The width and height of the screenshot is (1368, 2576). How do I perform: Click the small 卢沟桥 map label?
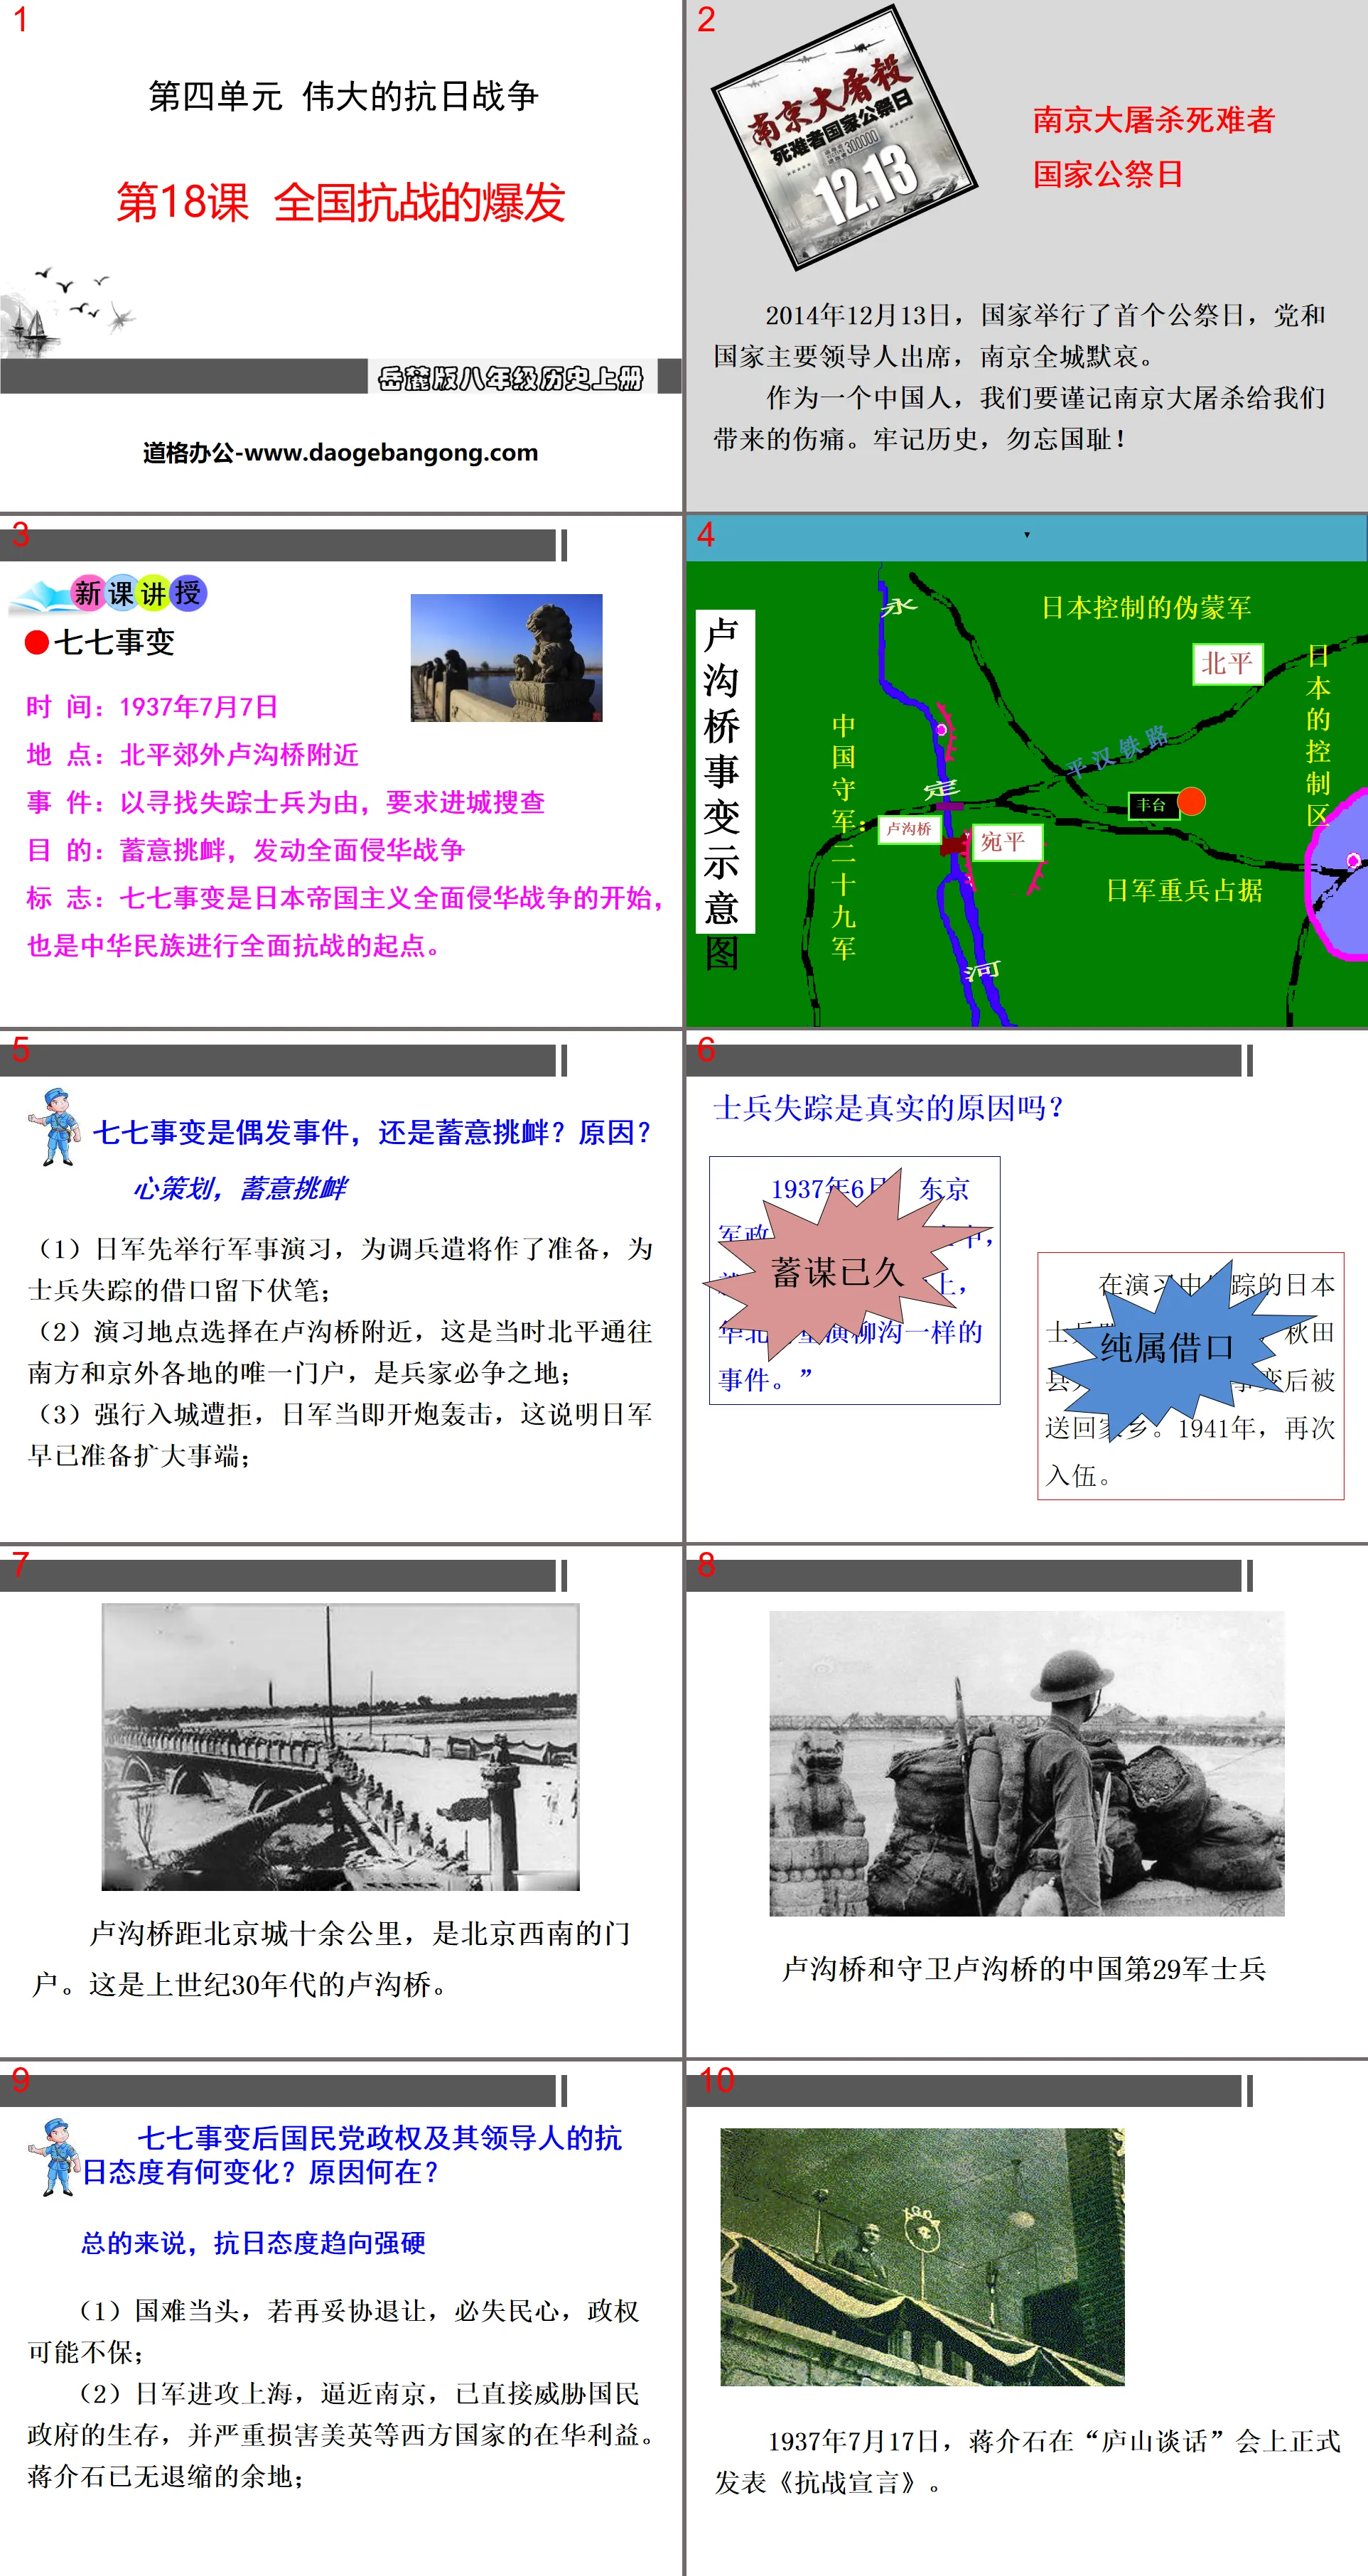[x=909, y=829]
